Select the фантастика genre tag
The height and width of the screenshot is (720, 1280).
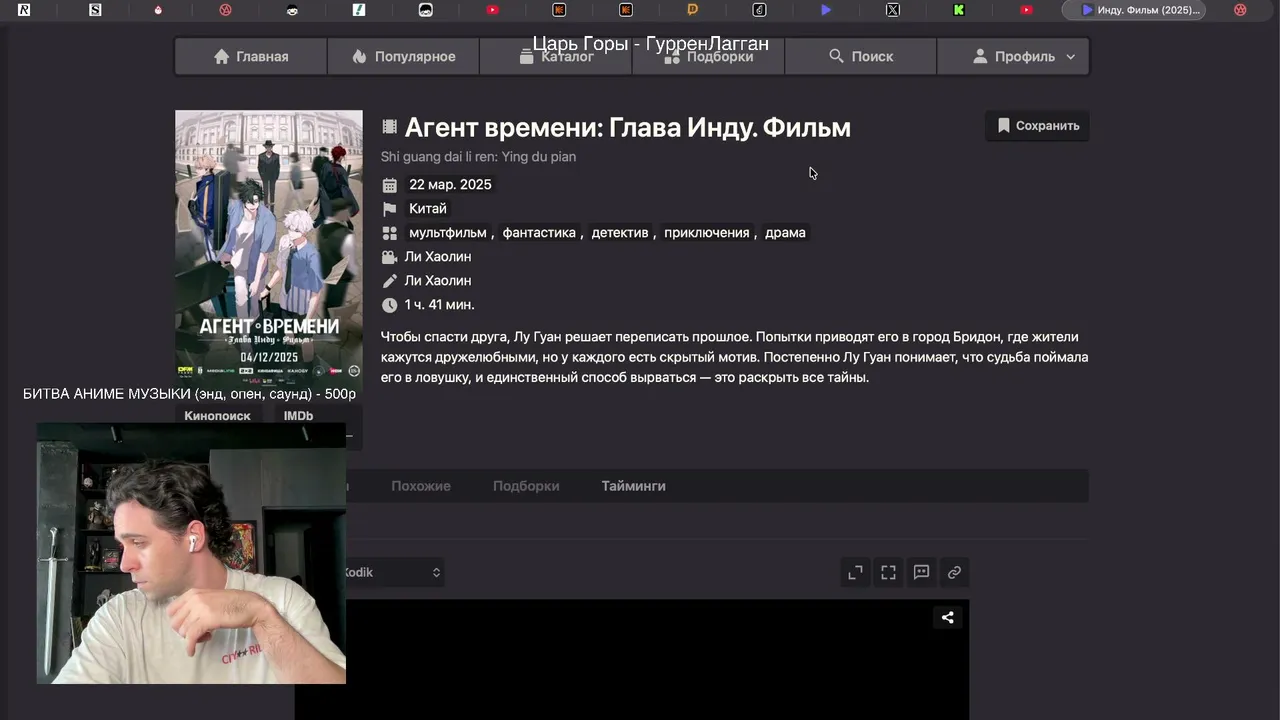pos(539,233)
